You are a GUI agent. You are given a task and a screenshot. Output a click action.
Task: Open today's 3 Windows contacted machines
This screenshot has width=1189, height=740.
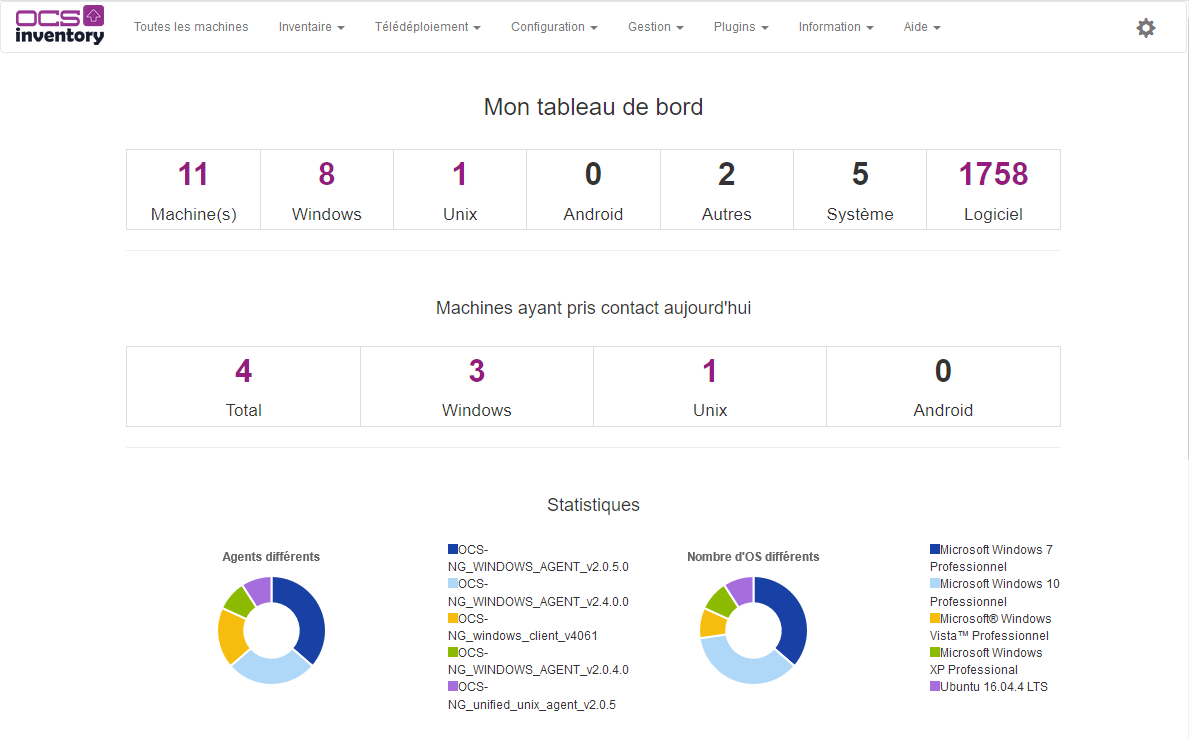476,371
